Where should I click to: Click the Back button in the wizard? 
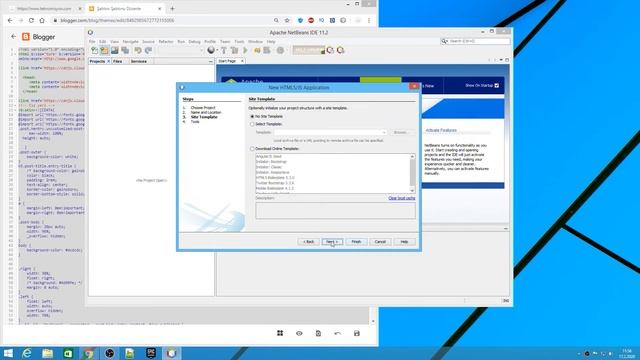point(309,242)
